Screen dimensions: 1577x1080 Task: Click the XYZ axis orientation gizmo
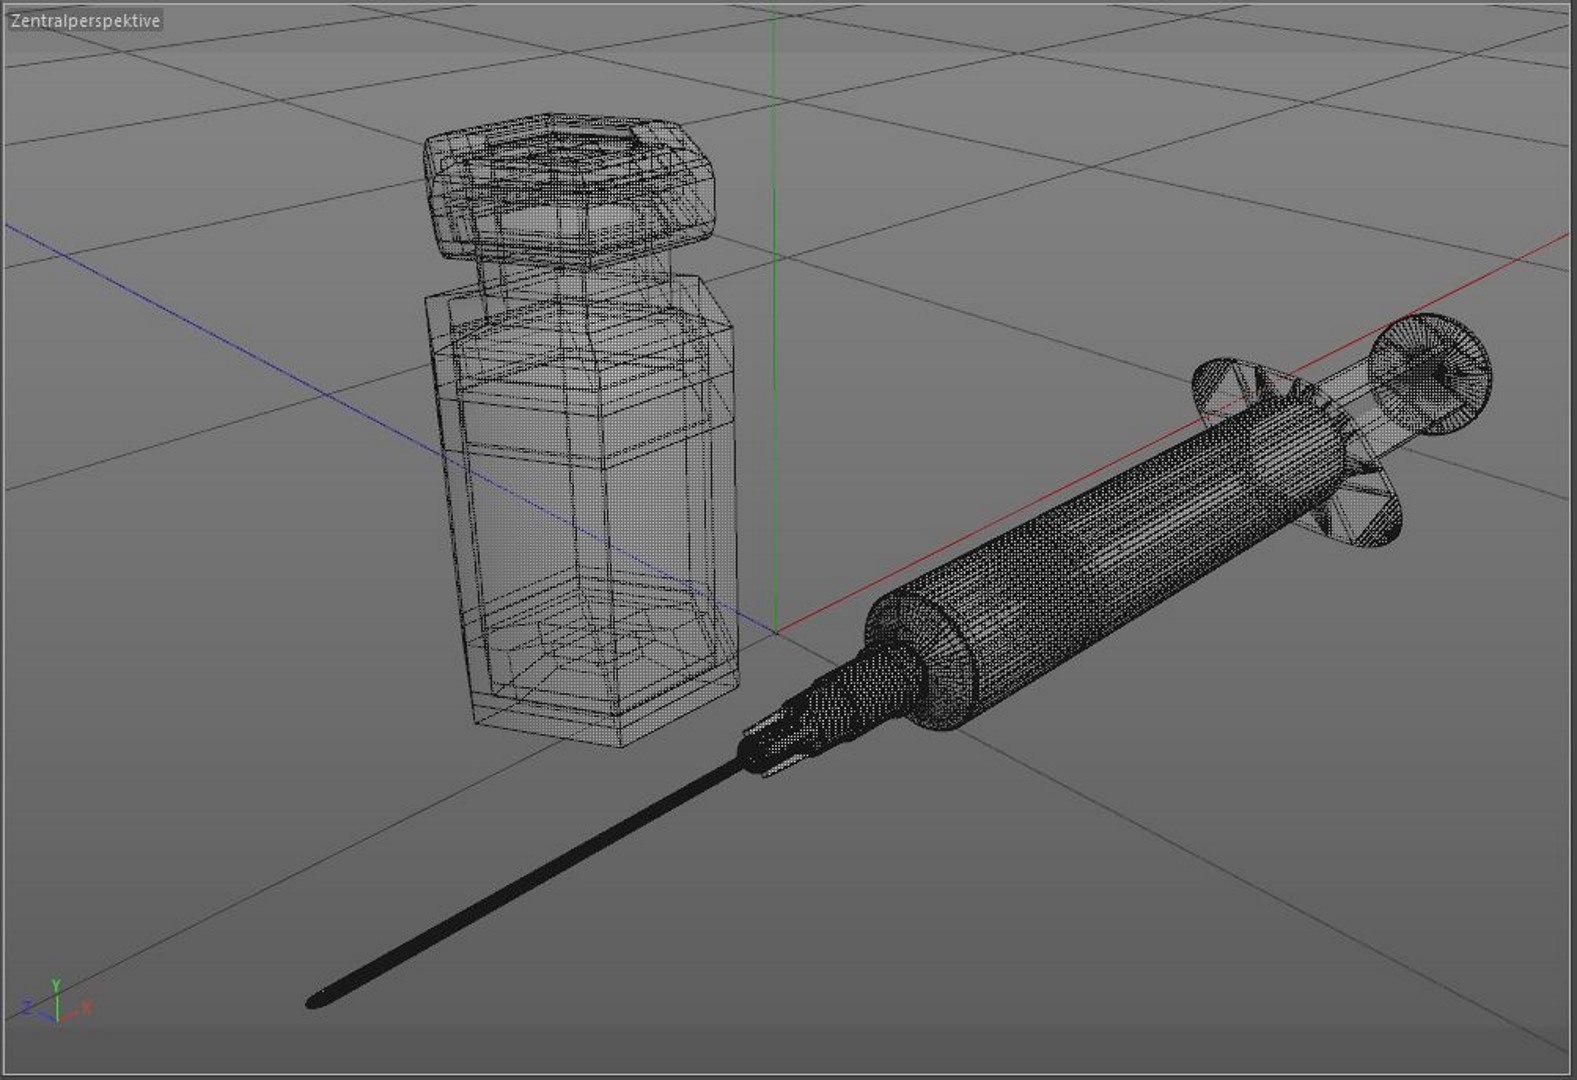pyautogui.click(x=57, y=1002)
